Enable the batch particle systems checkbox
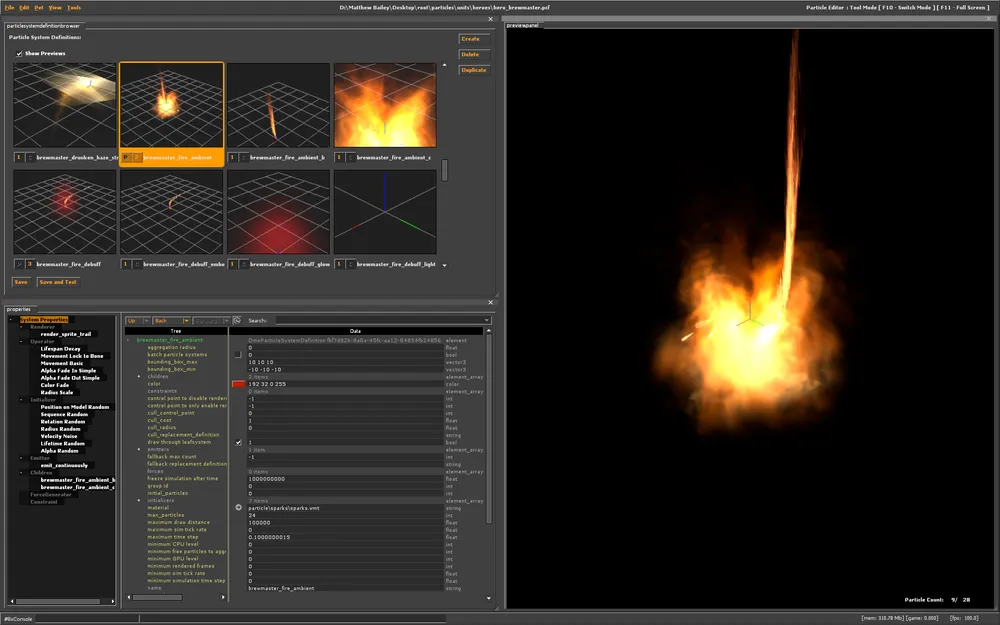1000x625 pixels. click(x=238, y=354)
